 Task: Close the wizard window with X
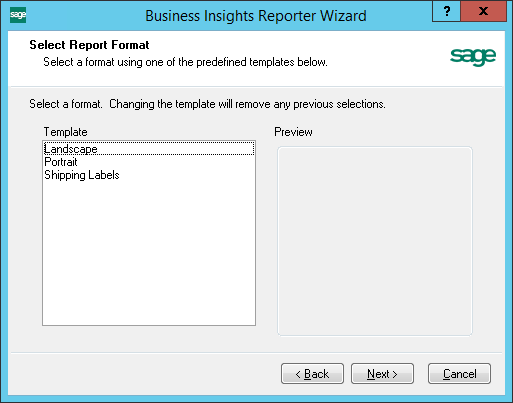click(x=483, y=12)
